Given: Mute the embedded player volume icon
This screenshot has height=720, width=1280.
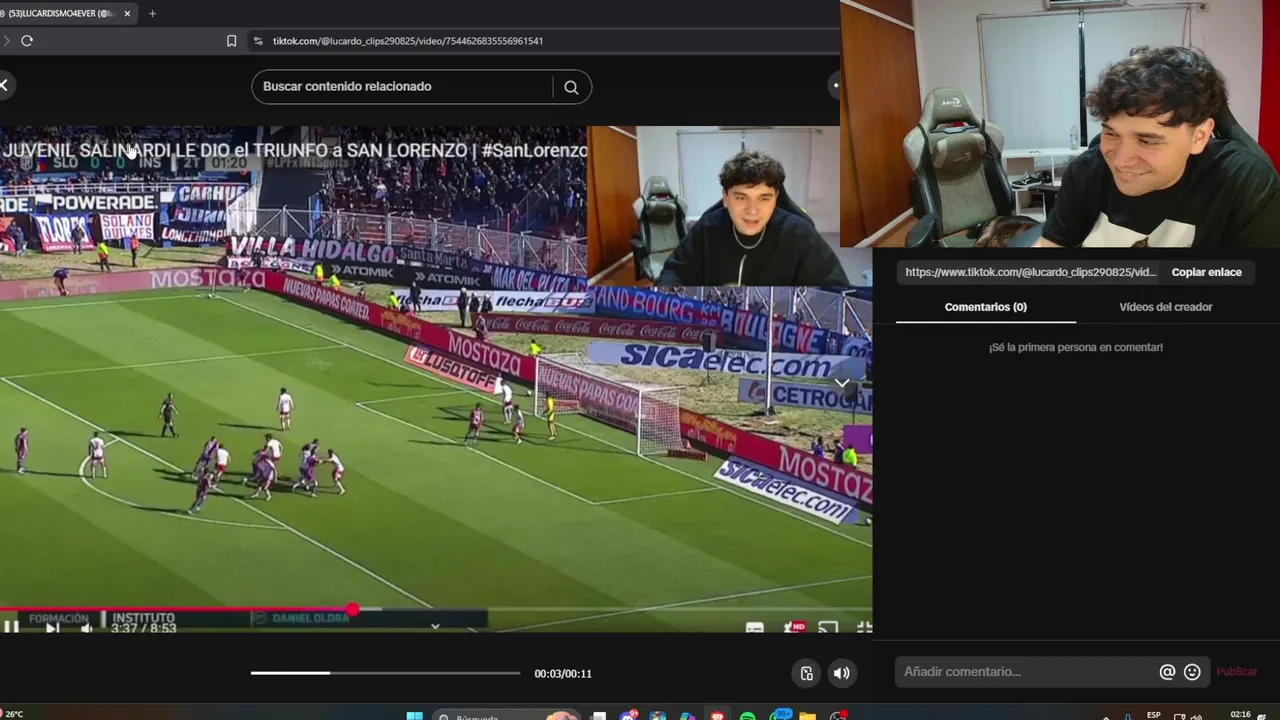Looking at the screenshot, I should pyautogui.click(x=87, y=628).
